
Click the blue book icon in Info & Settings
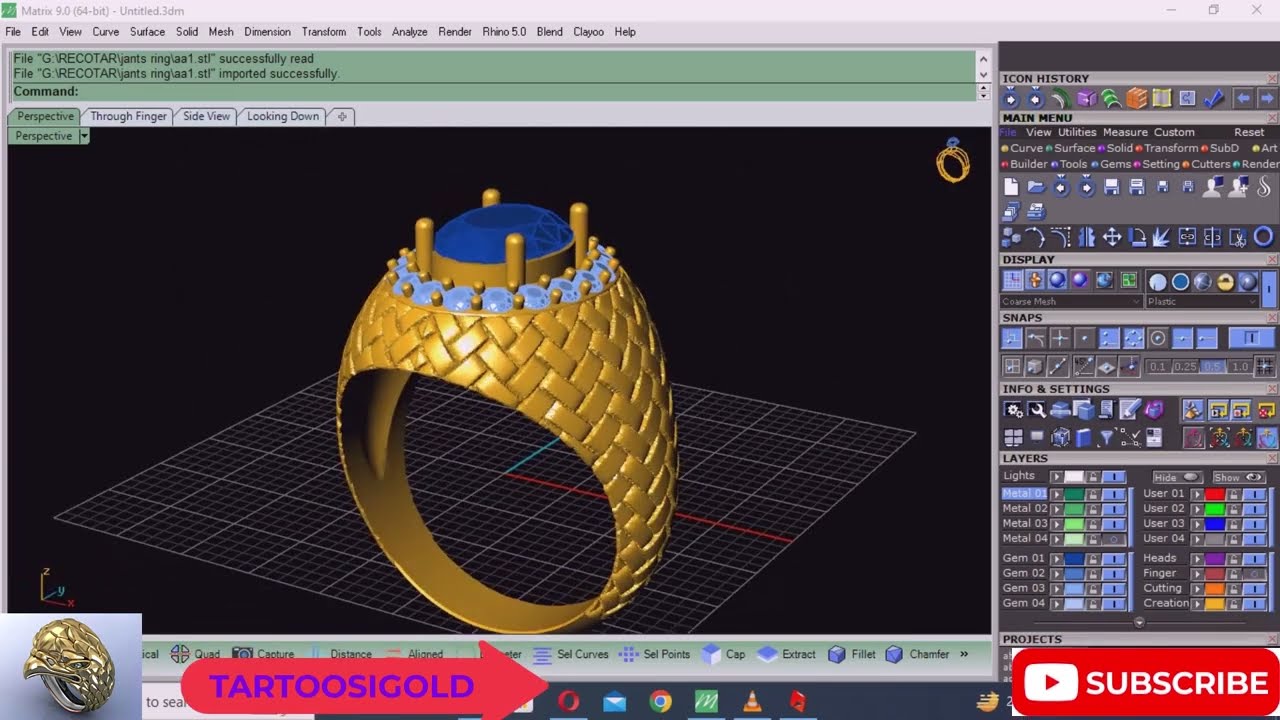click(1083, 437)
